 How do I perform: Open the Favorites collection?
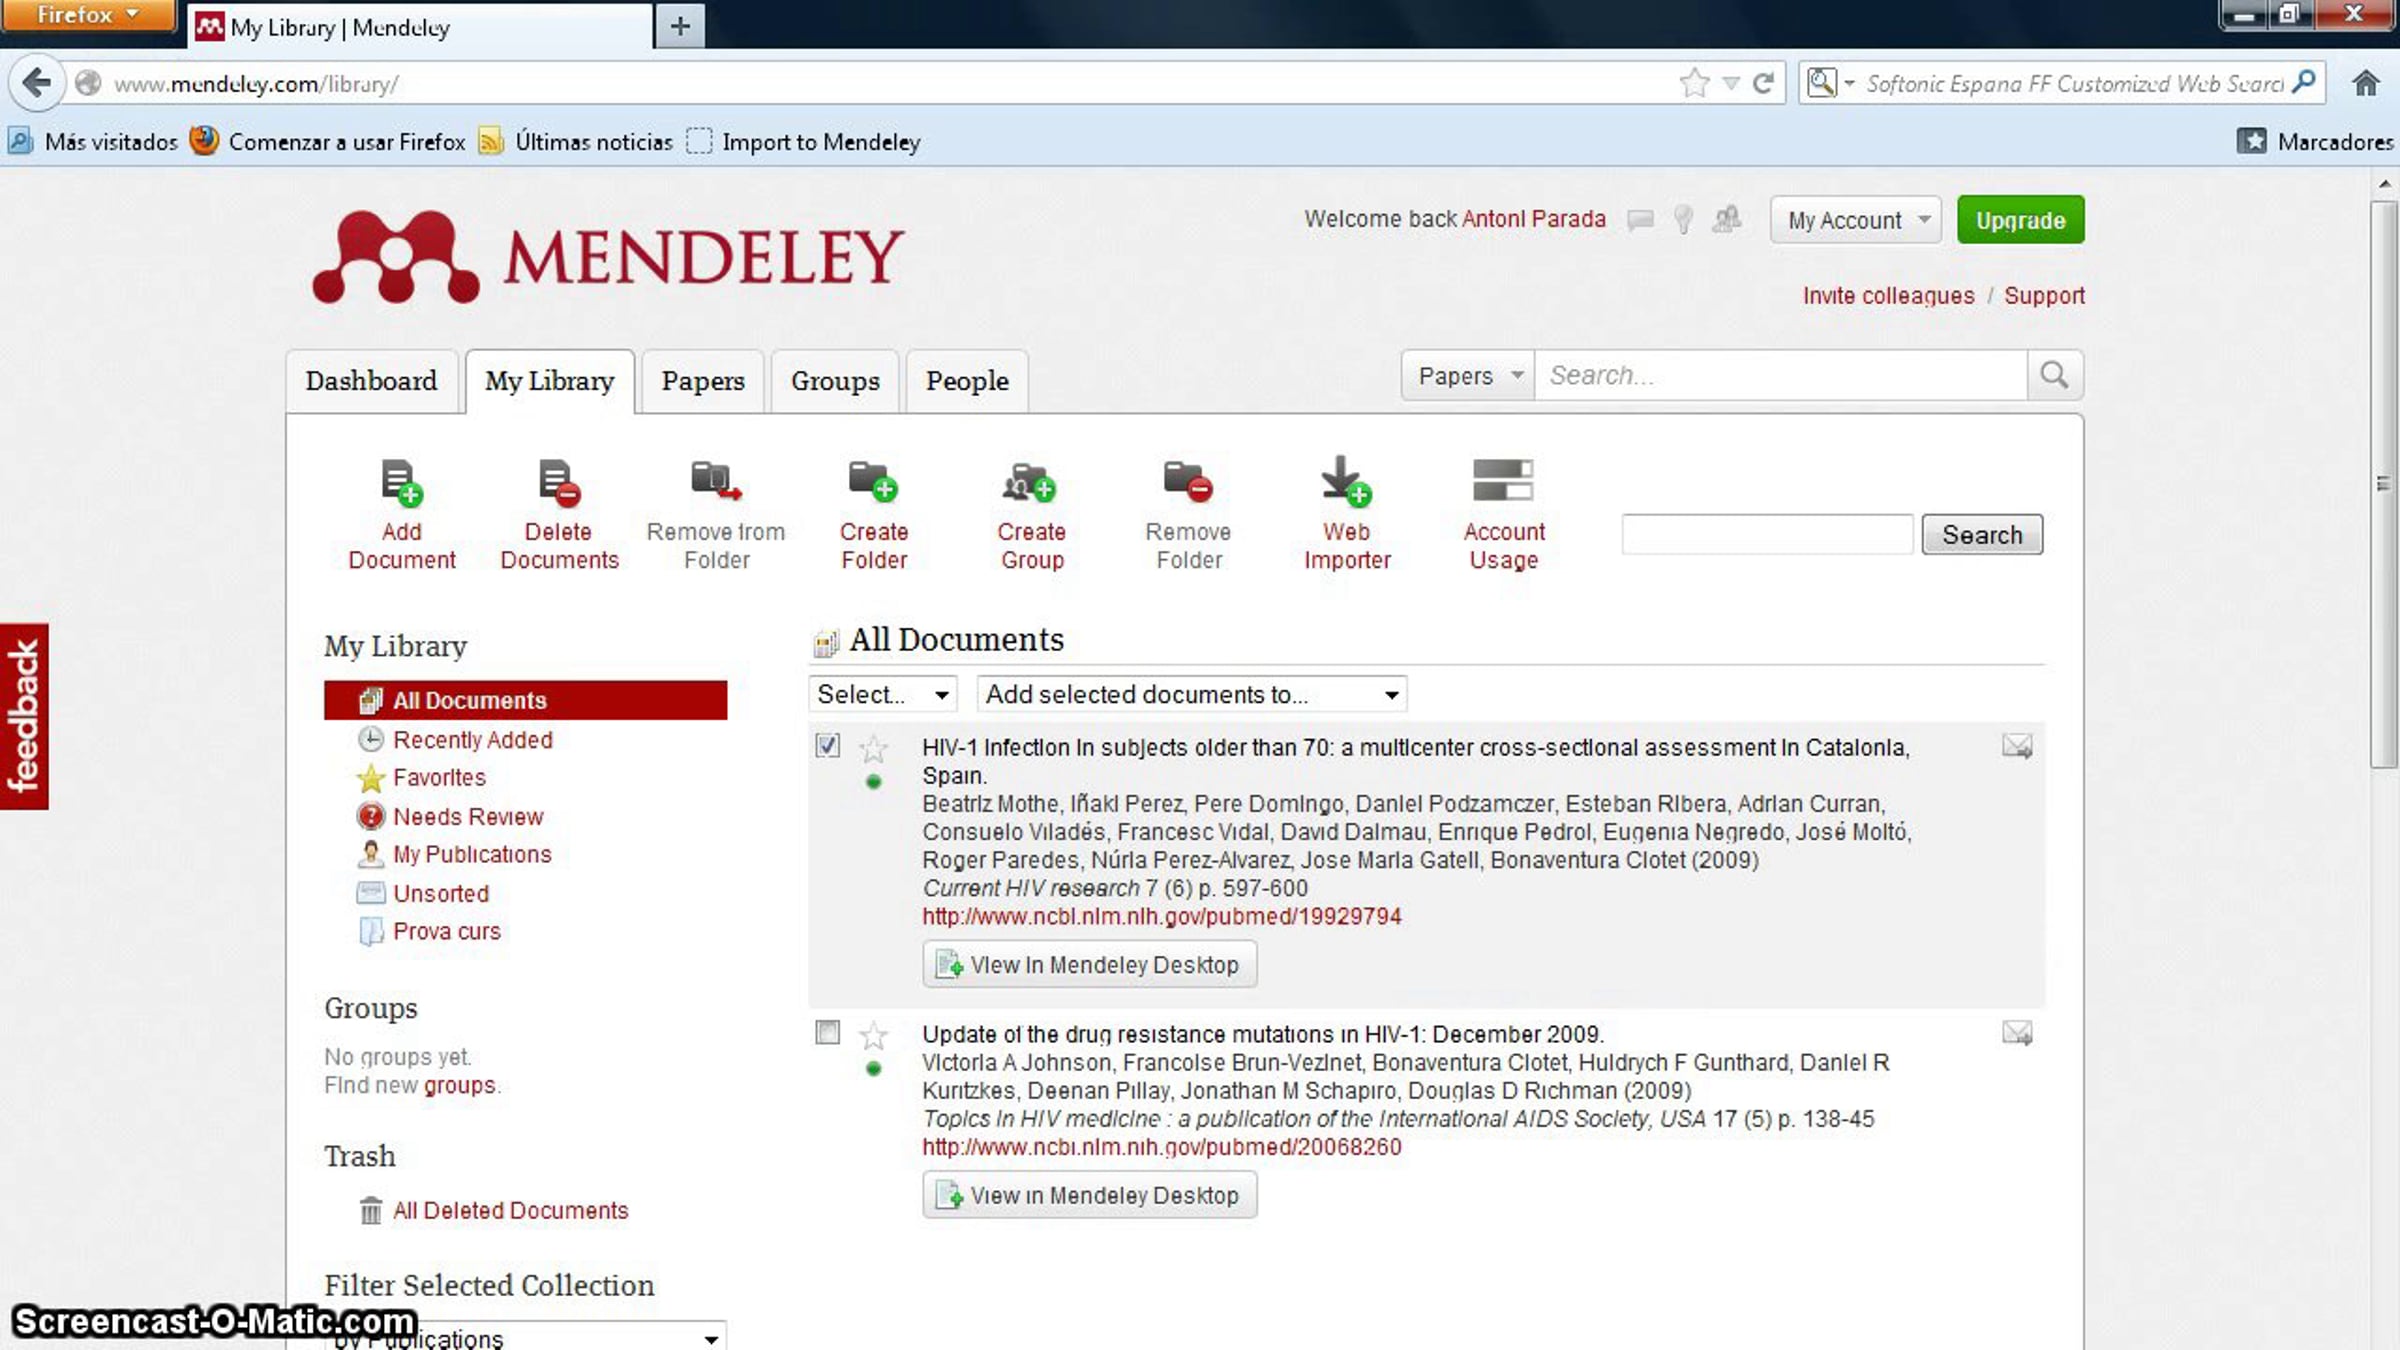(x=438, y=778)
